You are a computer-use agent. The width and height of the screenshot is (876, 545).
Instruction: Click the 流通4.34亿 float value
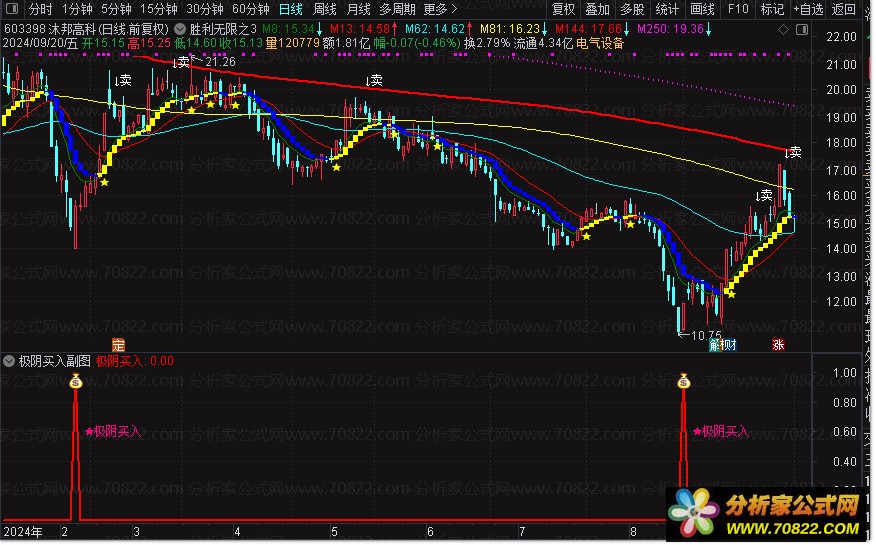pos(543,44)
